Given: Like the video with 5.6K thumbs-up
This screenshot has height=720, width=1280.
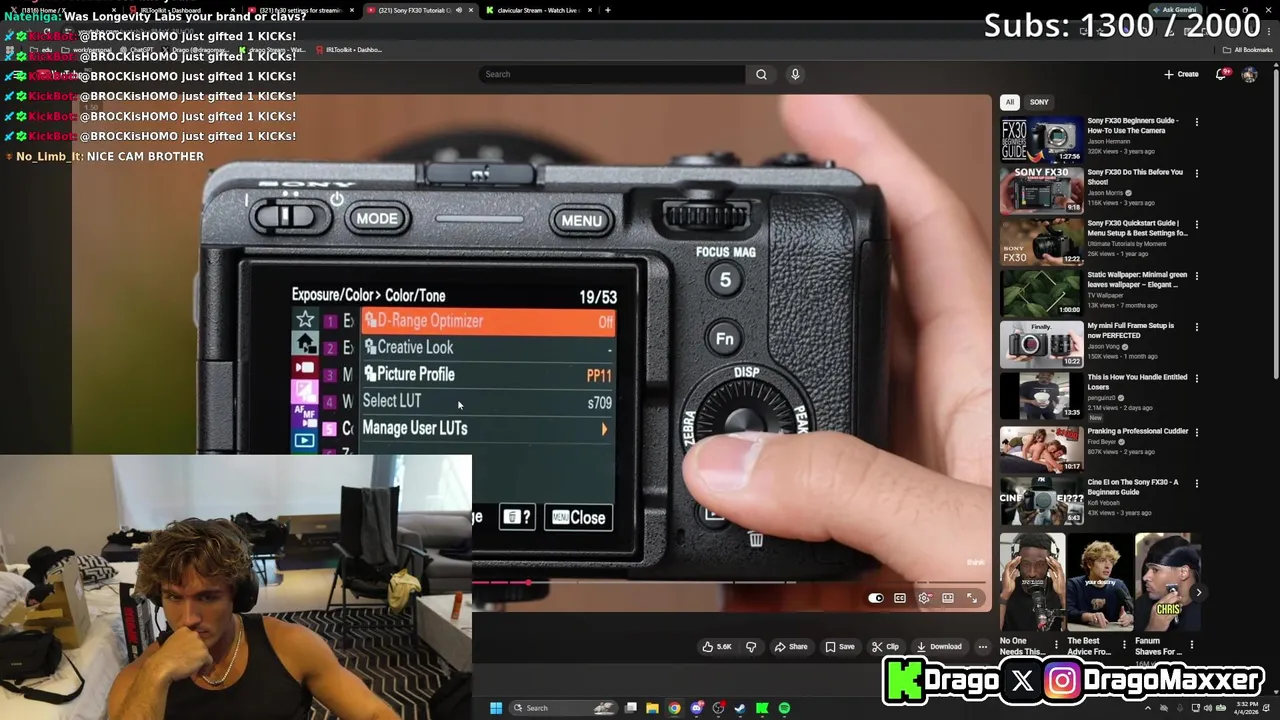Looking at the screenshot, I should pos(717,647).
